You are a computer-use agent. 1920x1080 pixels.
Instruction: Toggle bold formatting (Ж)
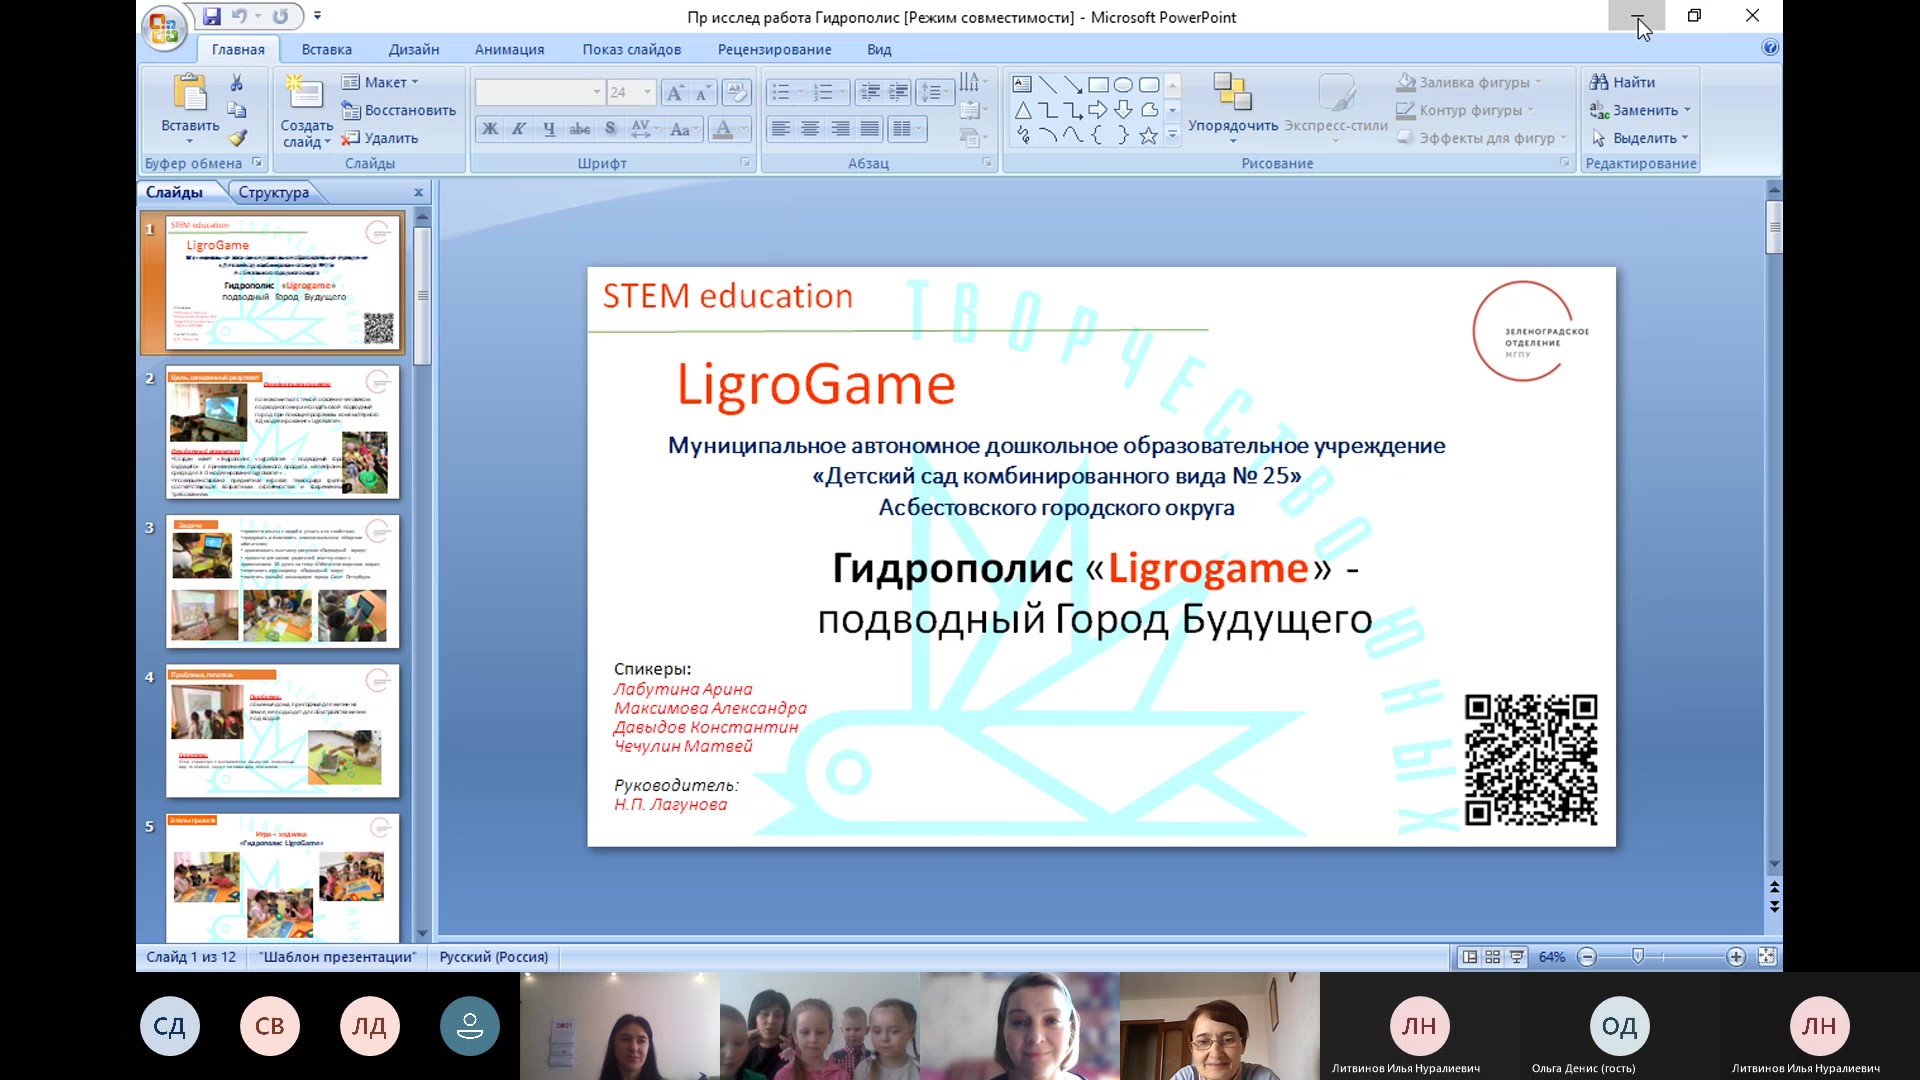tap(490, 129)
